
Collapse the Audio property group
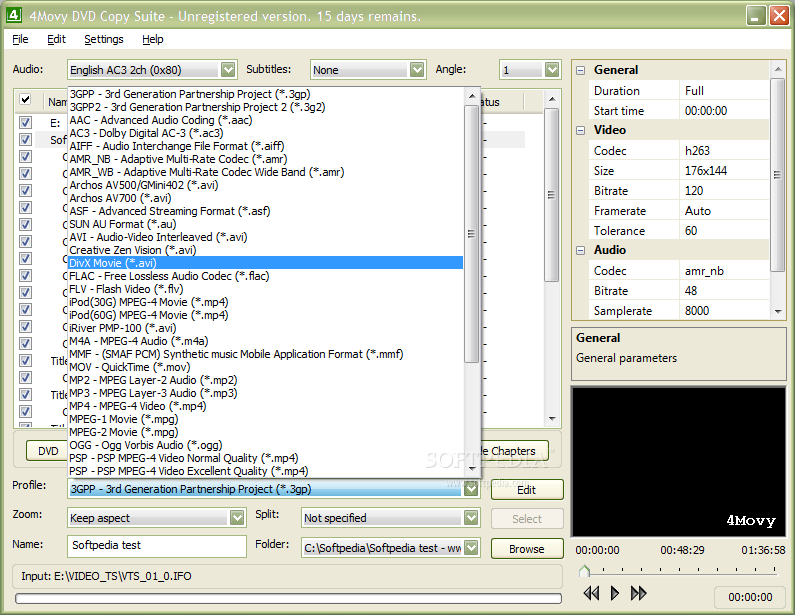(x=581, y=250)
